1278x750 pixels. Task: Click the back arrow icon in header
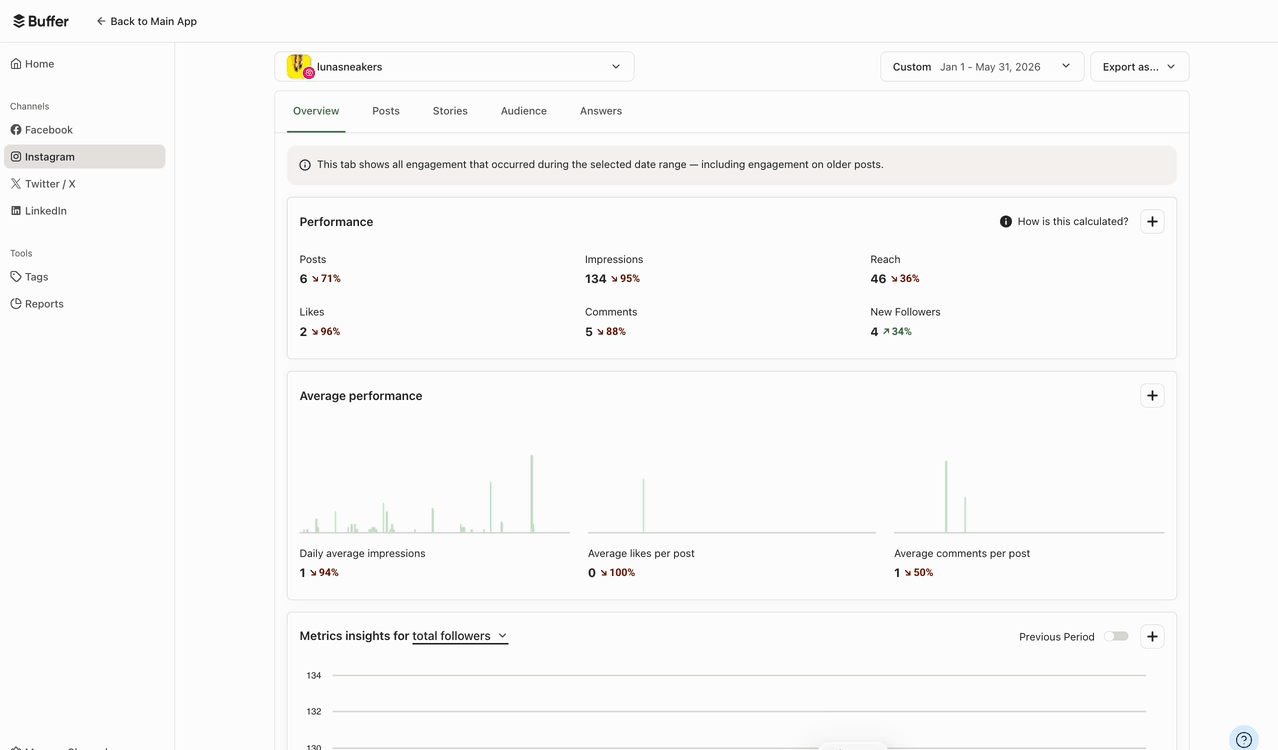(x=101, y=21)
